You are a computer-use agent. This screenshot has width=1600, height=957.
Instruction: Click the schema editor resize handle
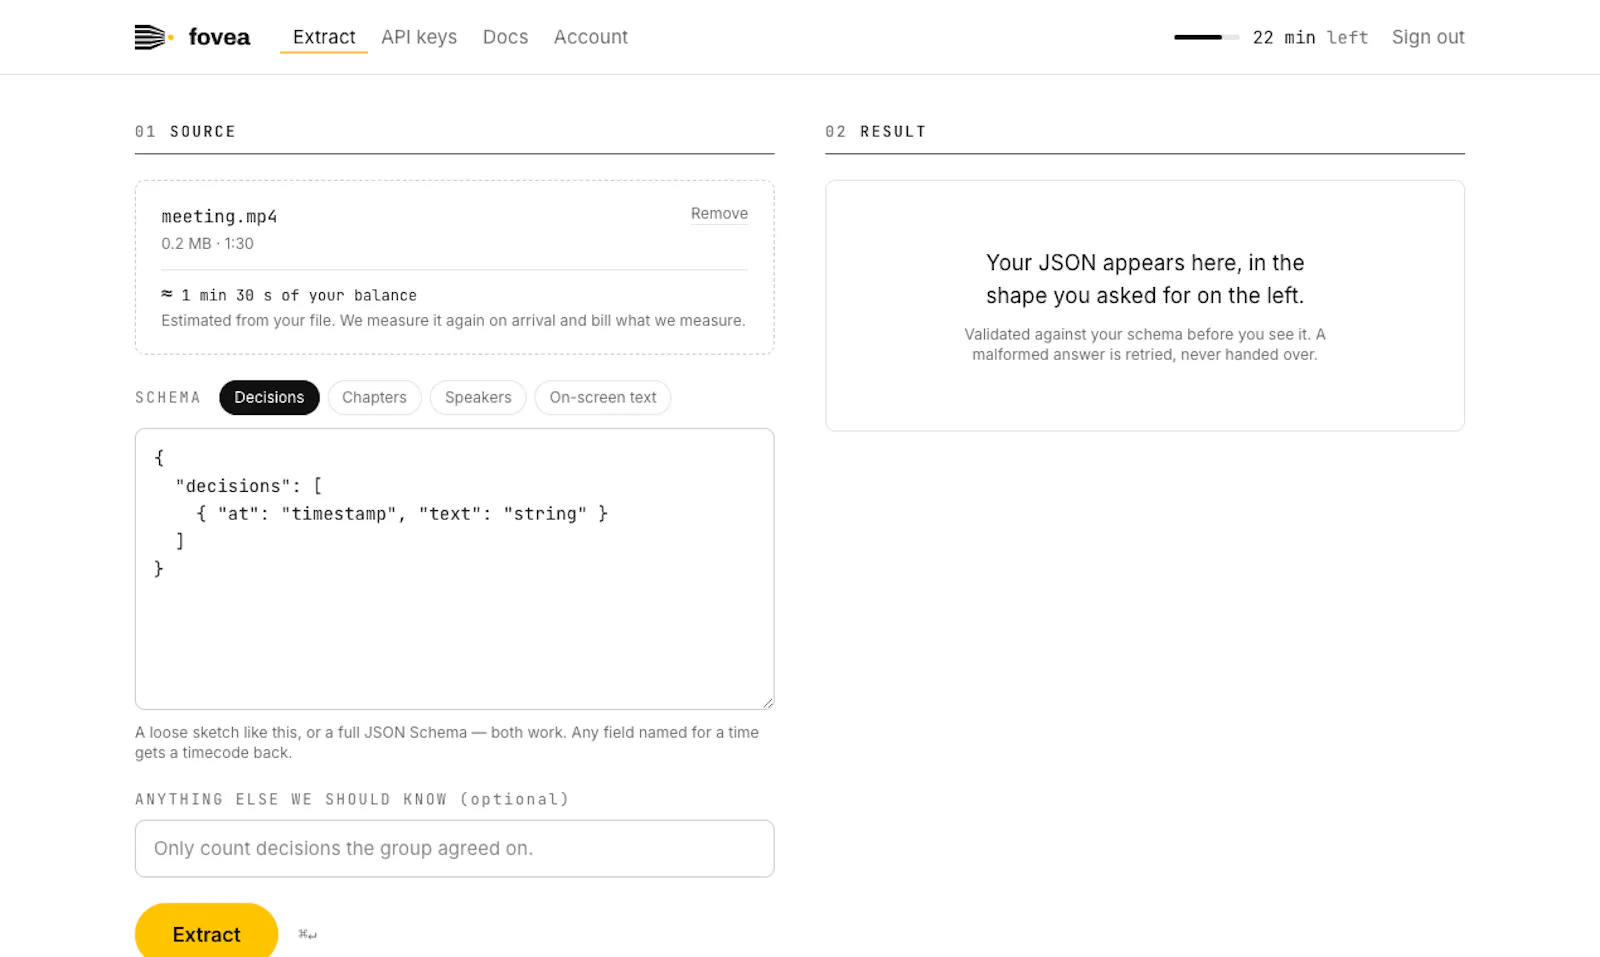point(767,702)
